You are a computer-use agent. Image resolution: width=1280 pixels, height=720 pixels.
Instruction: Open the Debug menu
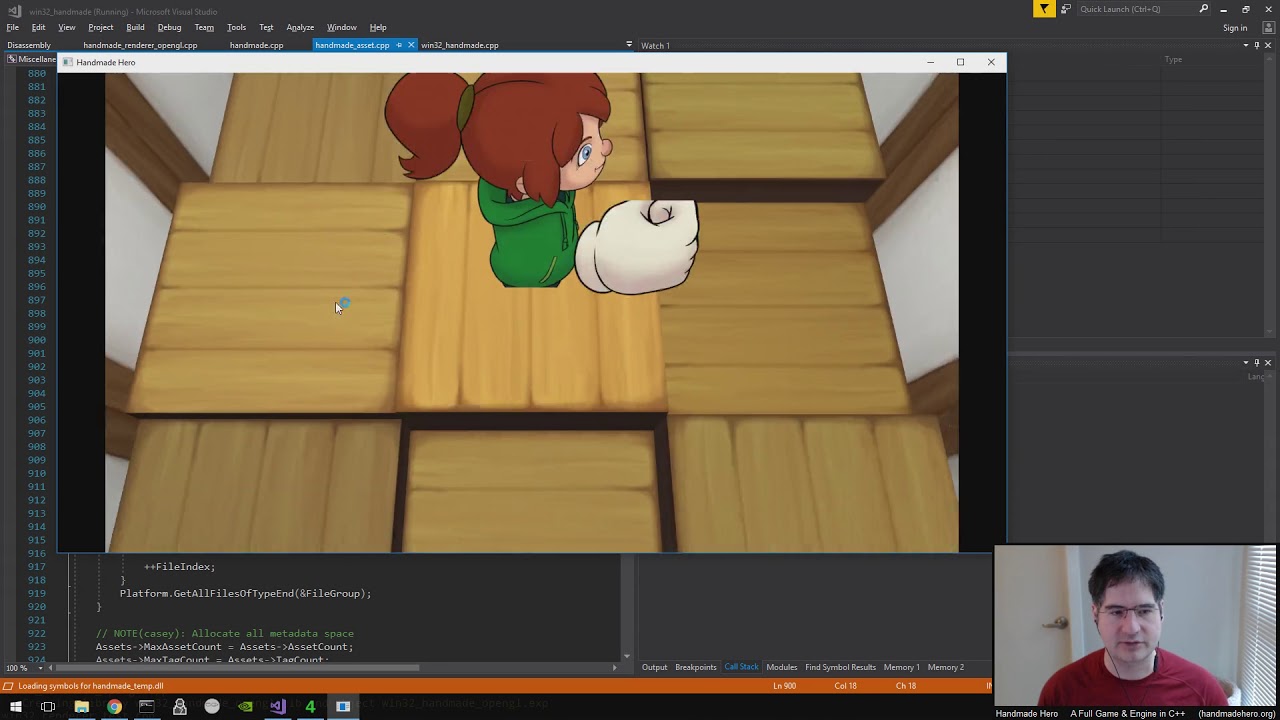(169, 28)
